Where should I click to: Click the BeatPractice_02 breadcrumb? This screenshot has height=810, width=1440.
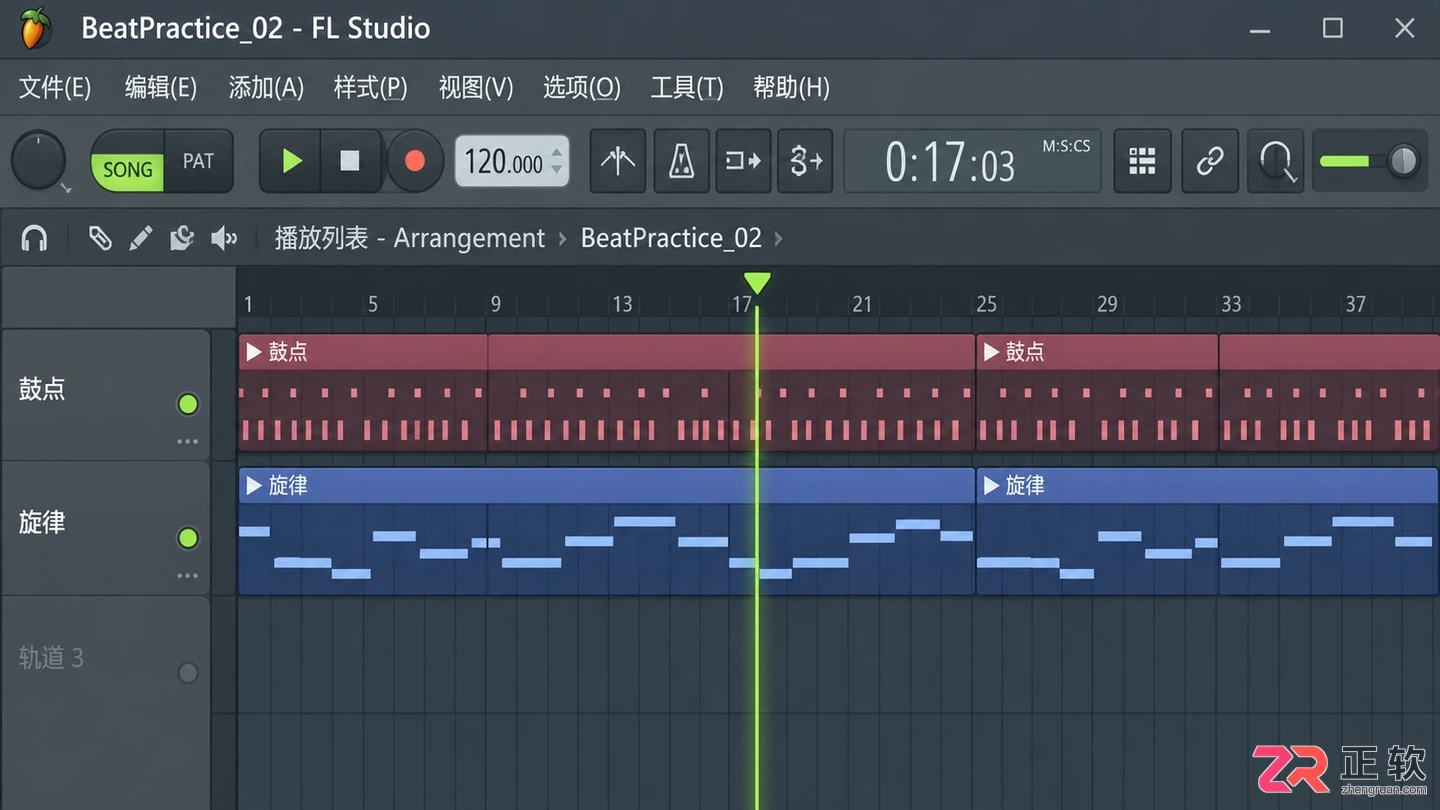coord(671,238)
